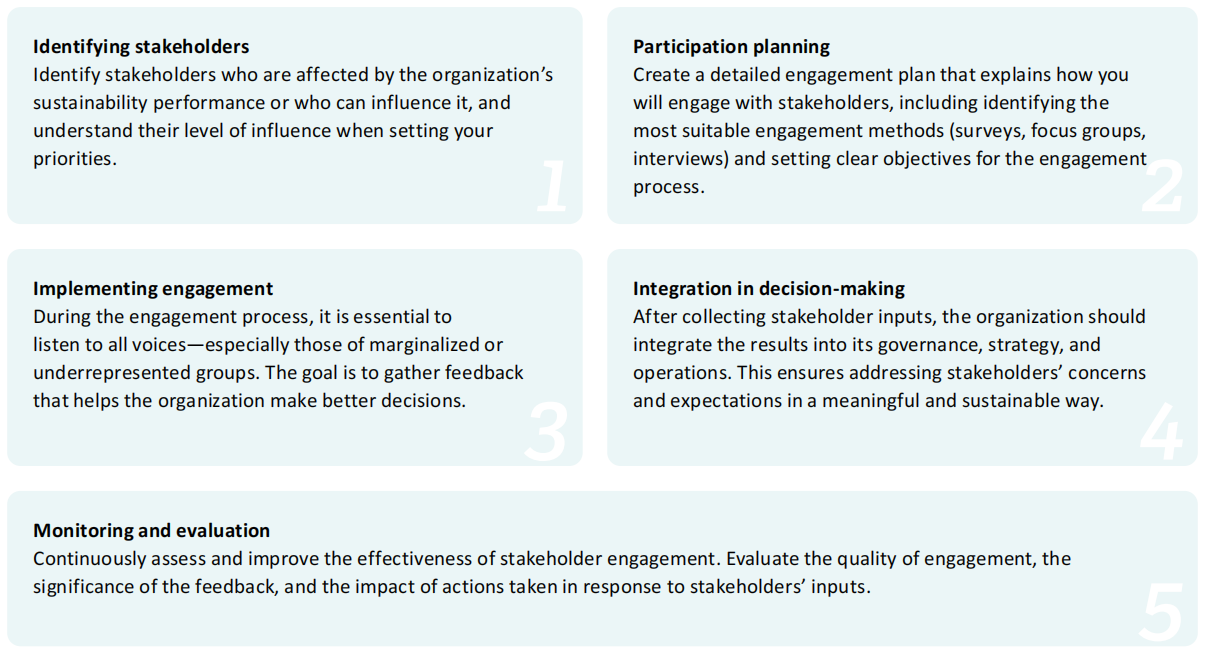1205x651 pixels.
Task: Click the large number 1 watermark
Action: (553, 187)
